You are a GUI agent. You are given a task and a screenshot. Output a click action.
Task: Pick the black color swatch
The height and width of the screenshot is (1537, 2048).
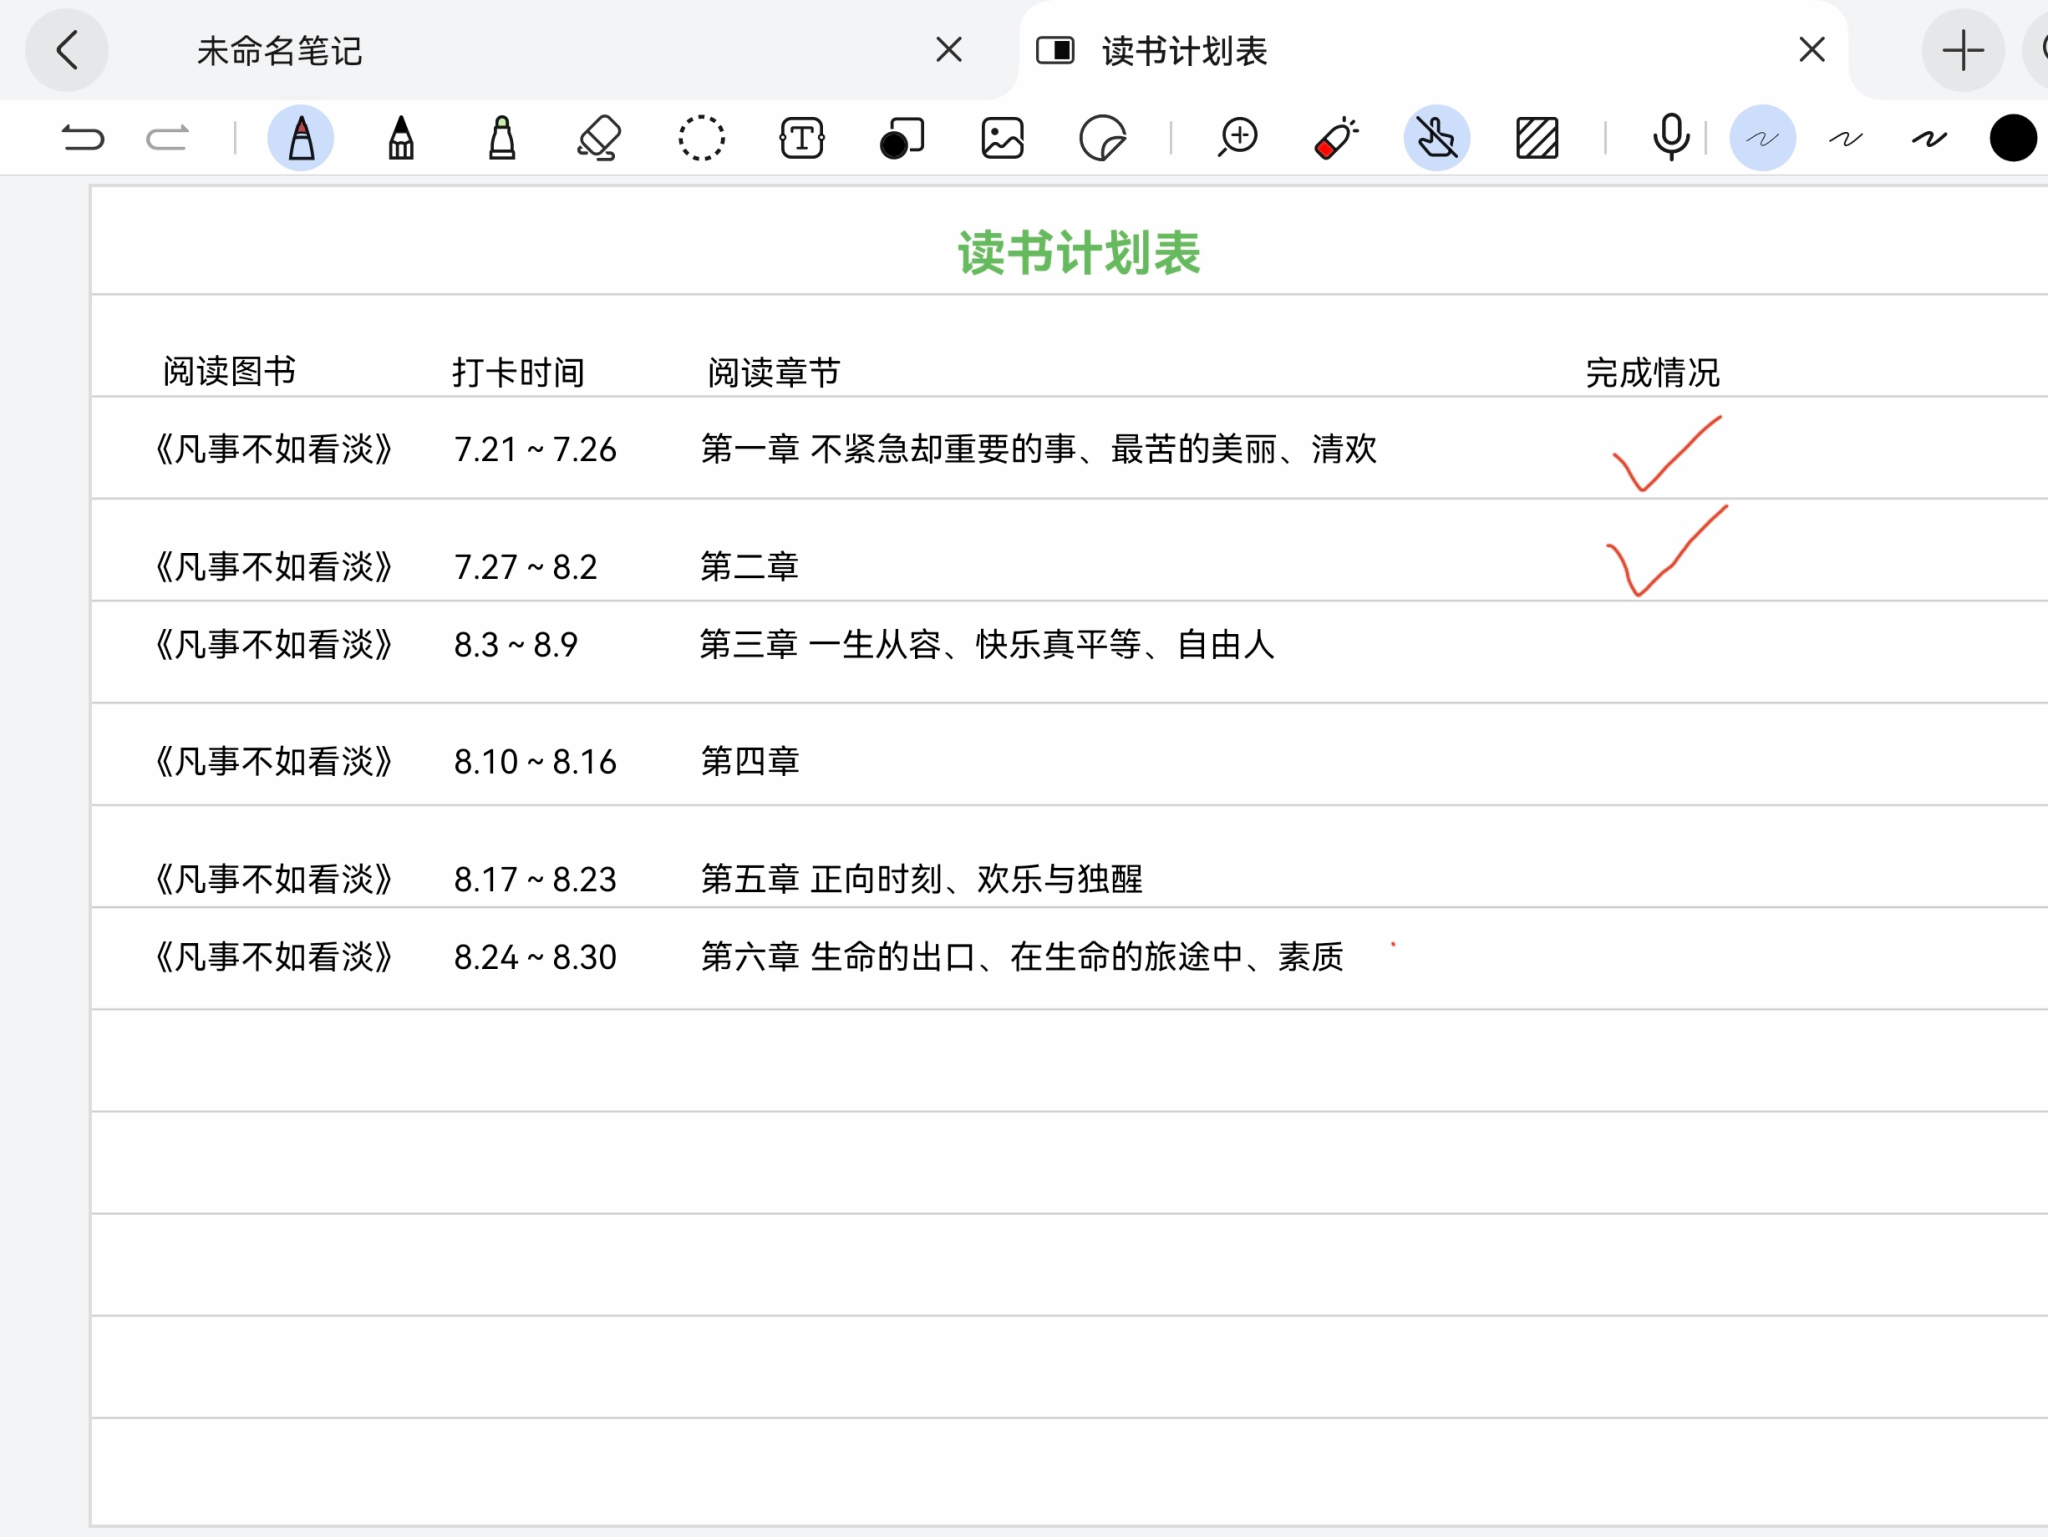click(x=2013, y=138)
